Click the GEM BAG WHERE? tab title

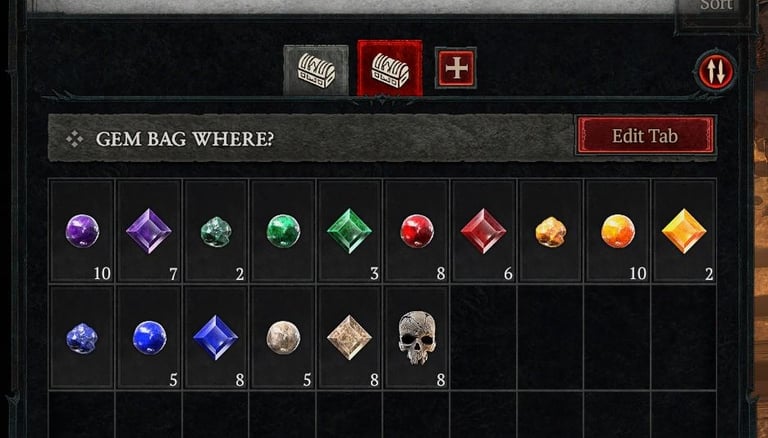(185, 139)
